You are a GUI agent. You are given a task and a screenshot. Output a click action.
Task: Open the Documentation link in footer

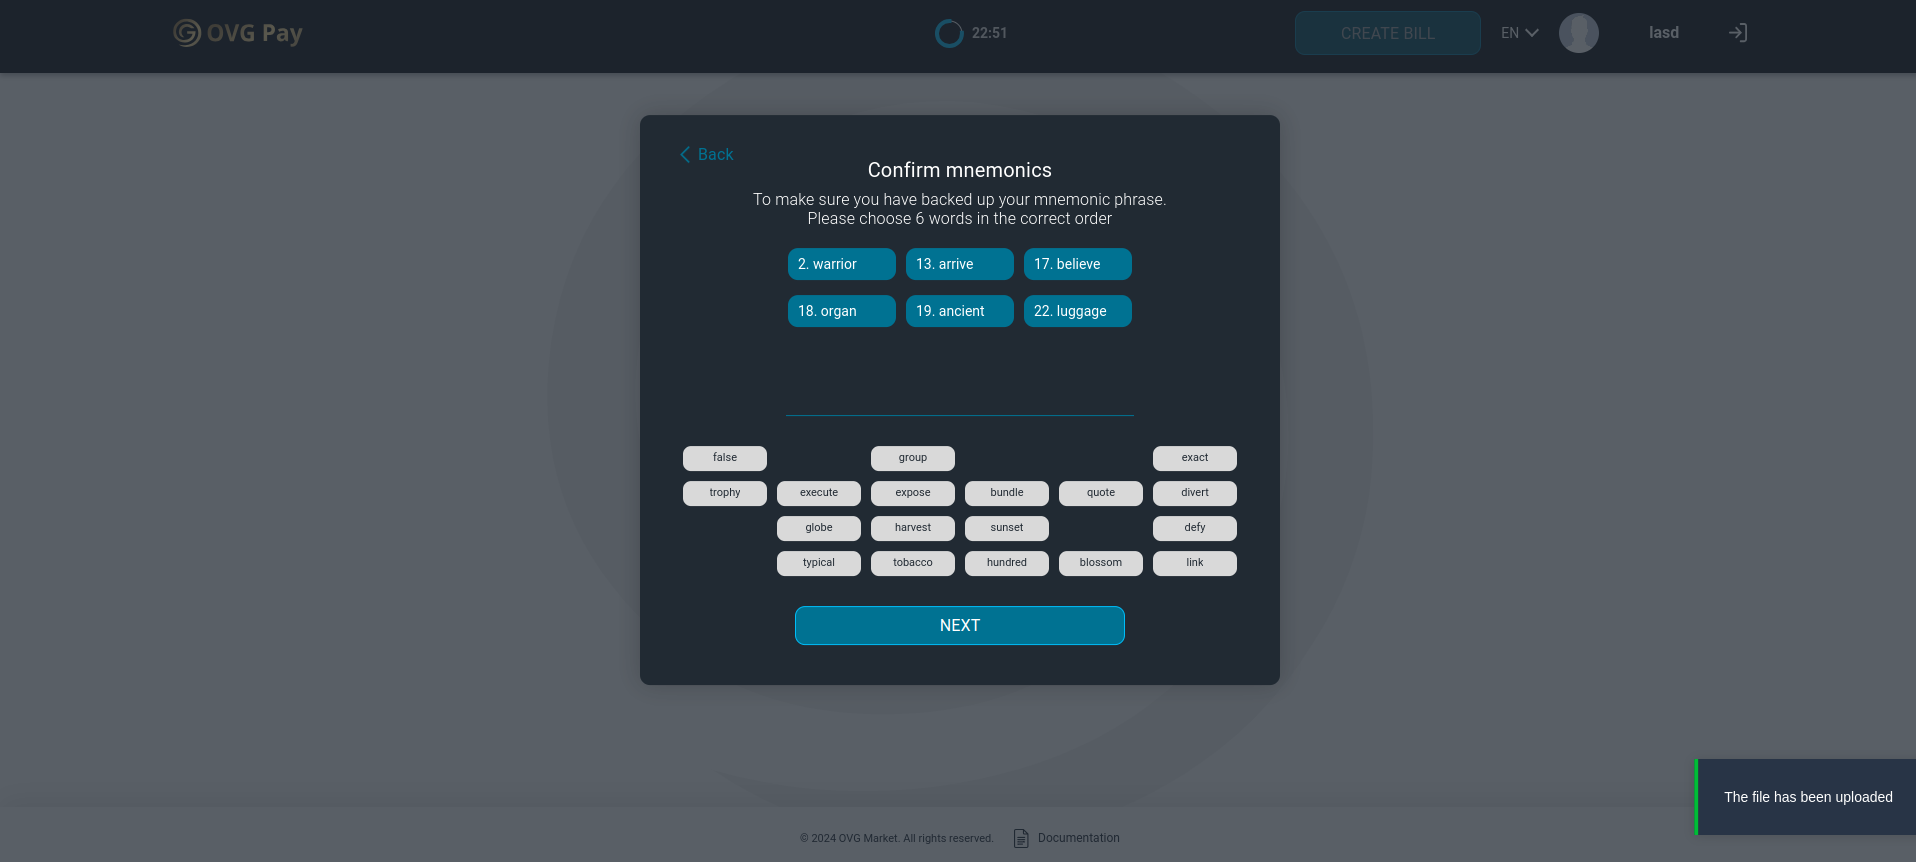[x=1078, y=838]
